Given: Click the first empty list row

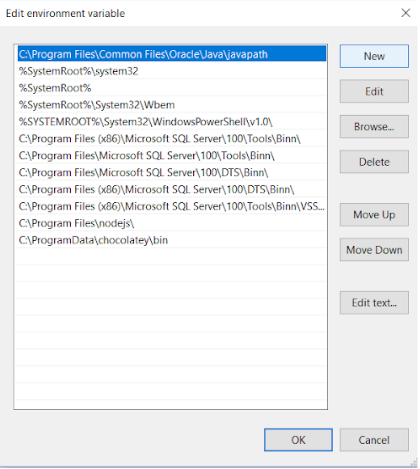Looking at the screenshot, I should click(171, 257).
